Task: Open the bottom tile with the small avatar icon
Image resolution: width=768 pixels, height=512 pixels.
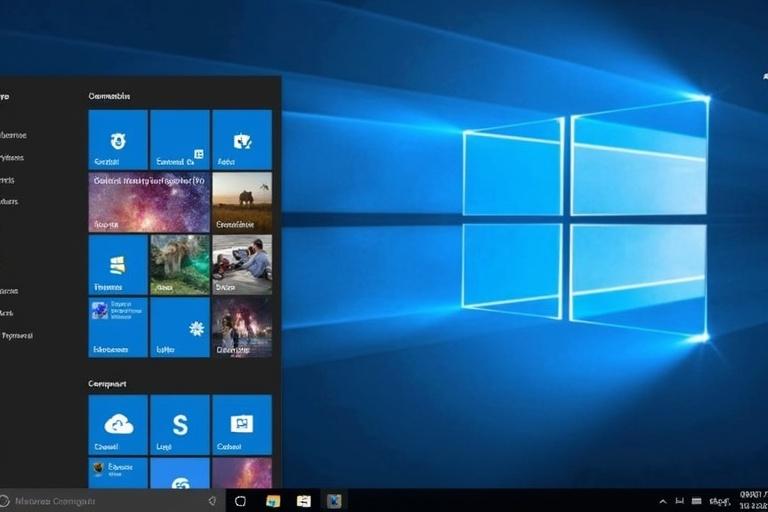Action: [x=118, y=473]
